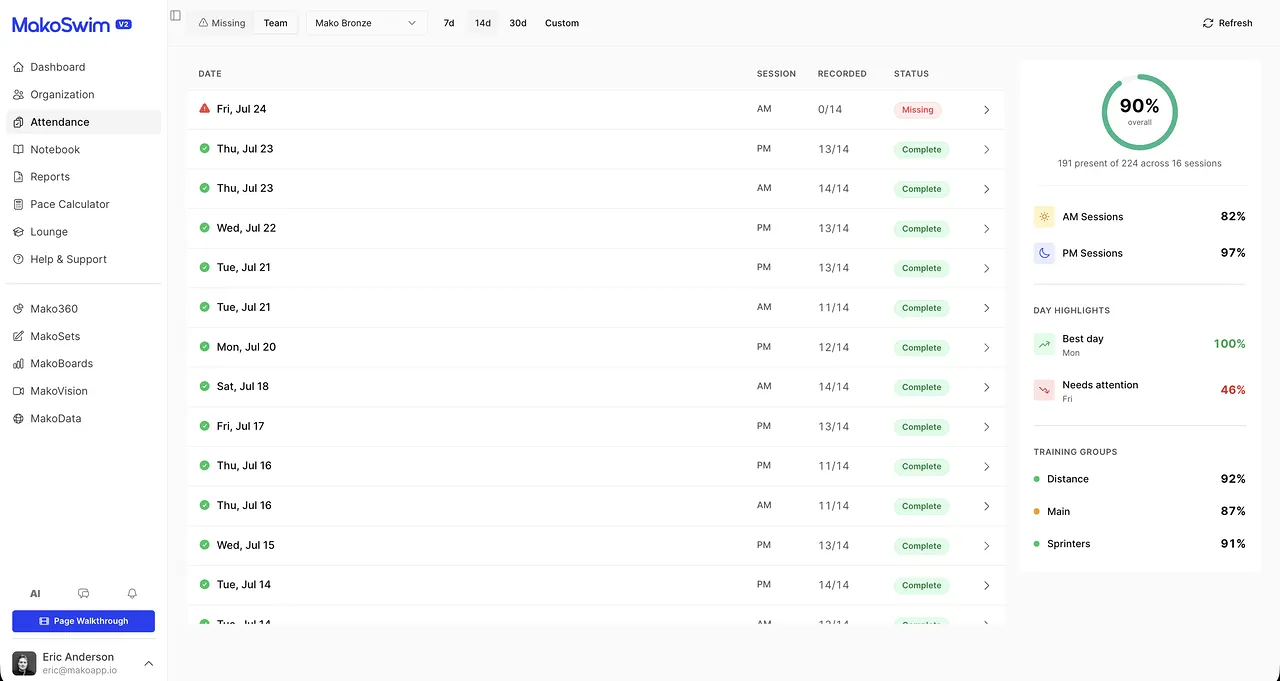
Task: Click the Complete badge for Thu, Jul 16 PM
Action: coord(921,466)
